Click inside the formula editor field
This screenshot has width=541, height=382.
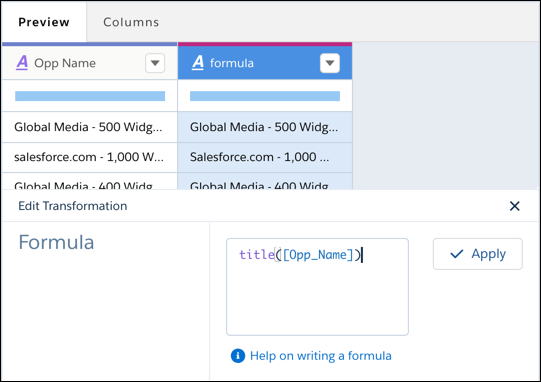(x=317, y=287)
